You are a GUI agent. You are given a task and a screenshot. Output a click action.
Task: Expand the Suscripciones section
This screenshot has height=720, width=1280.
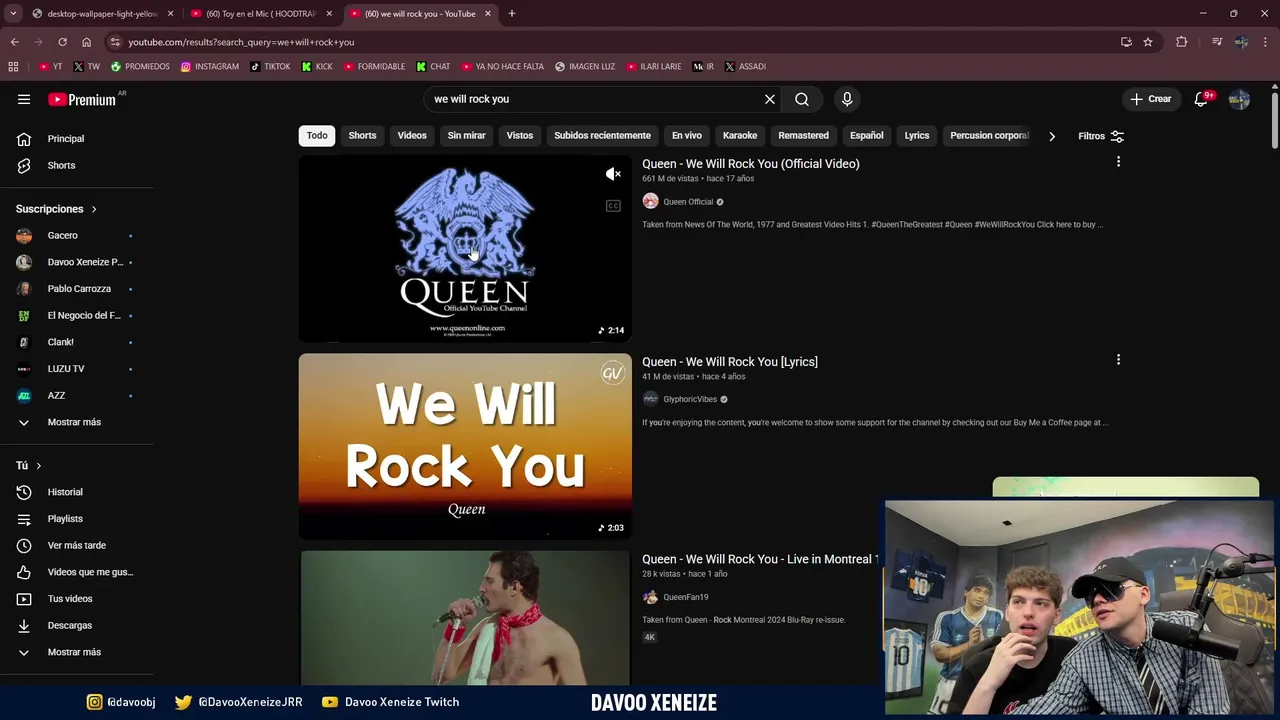56,209
